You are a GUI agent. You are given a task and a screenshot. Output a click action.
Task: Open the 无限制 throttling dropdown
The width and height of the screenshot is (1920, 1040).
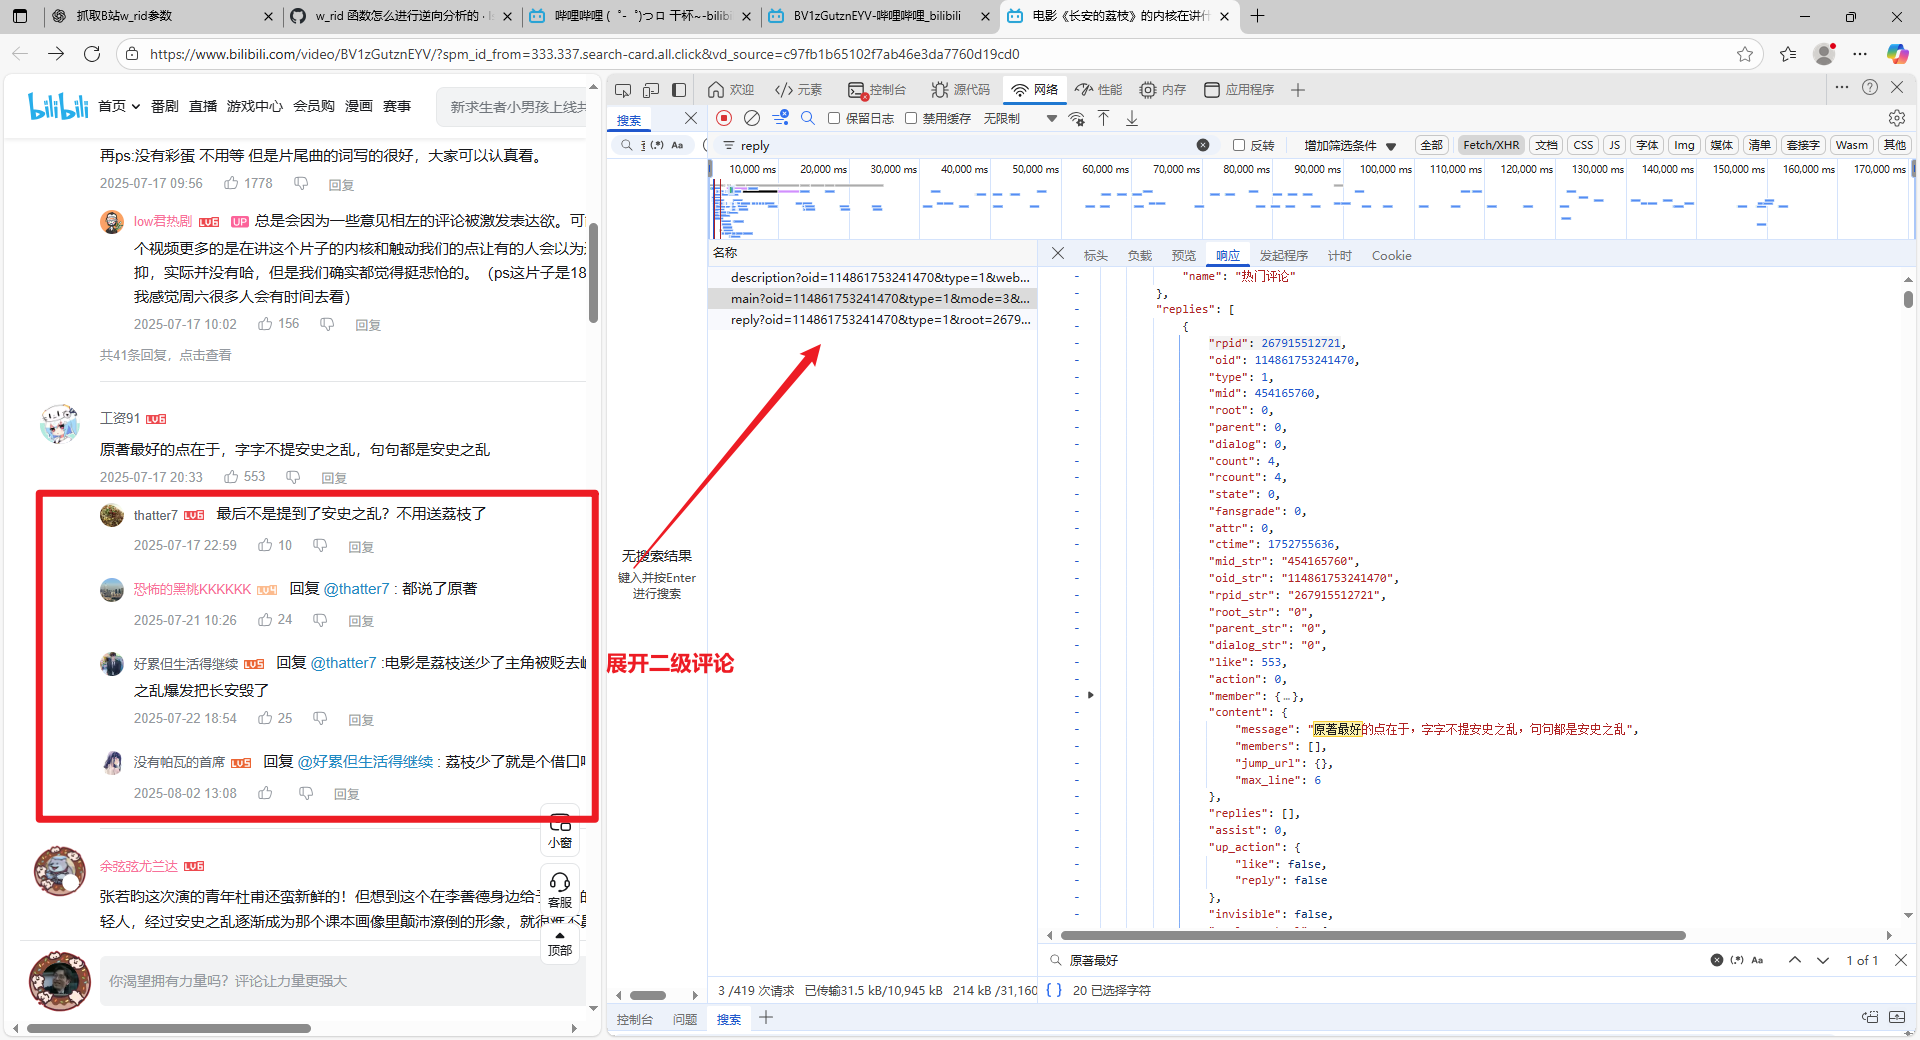(1020, 118)
